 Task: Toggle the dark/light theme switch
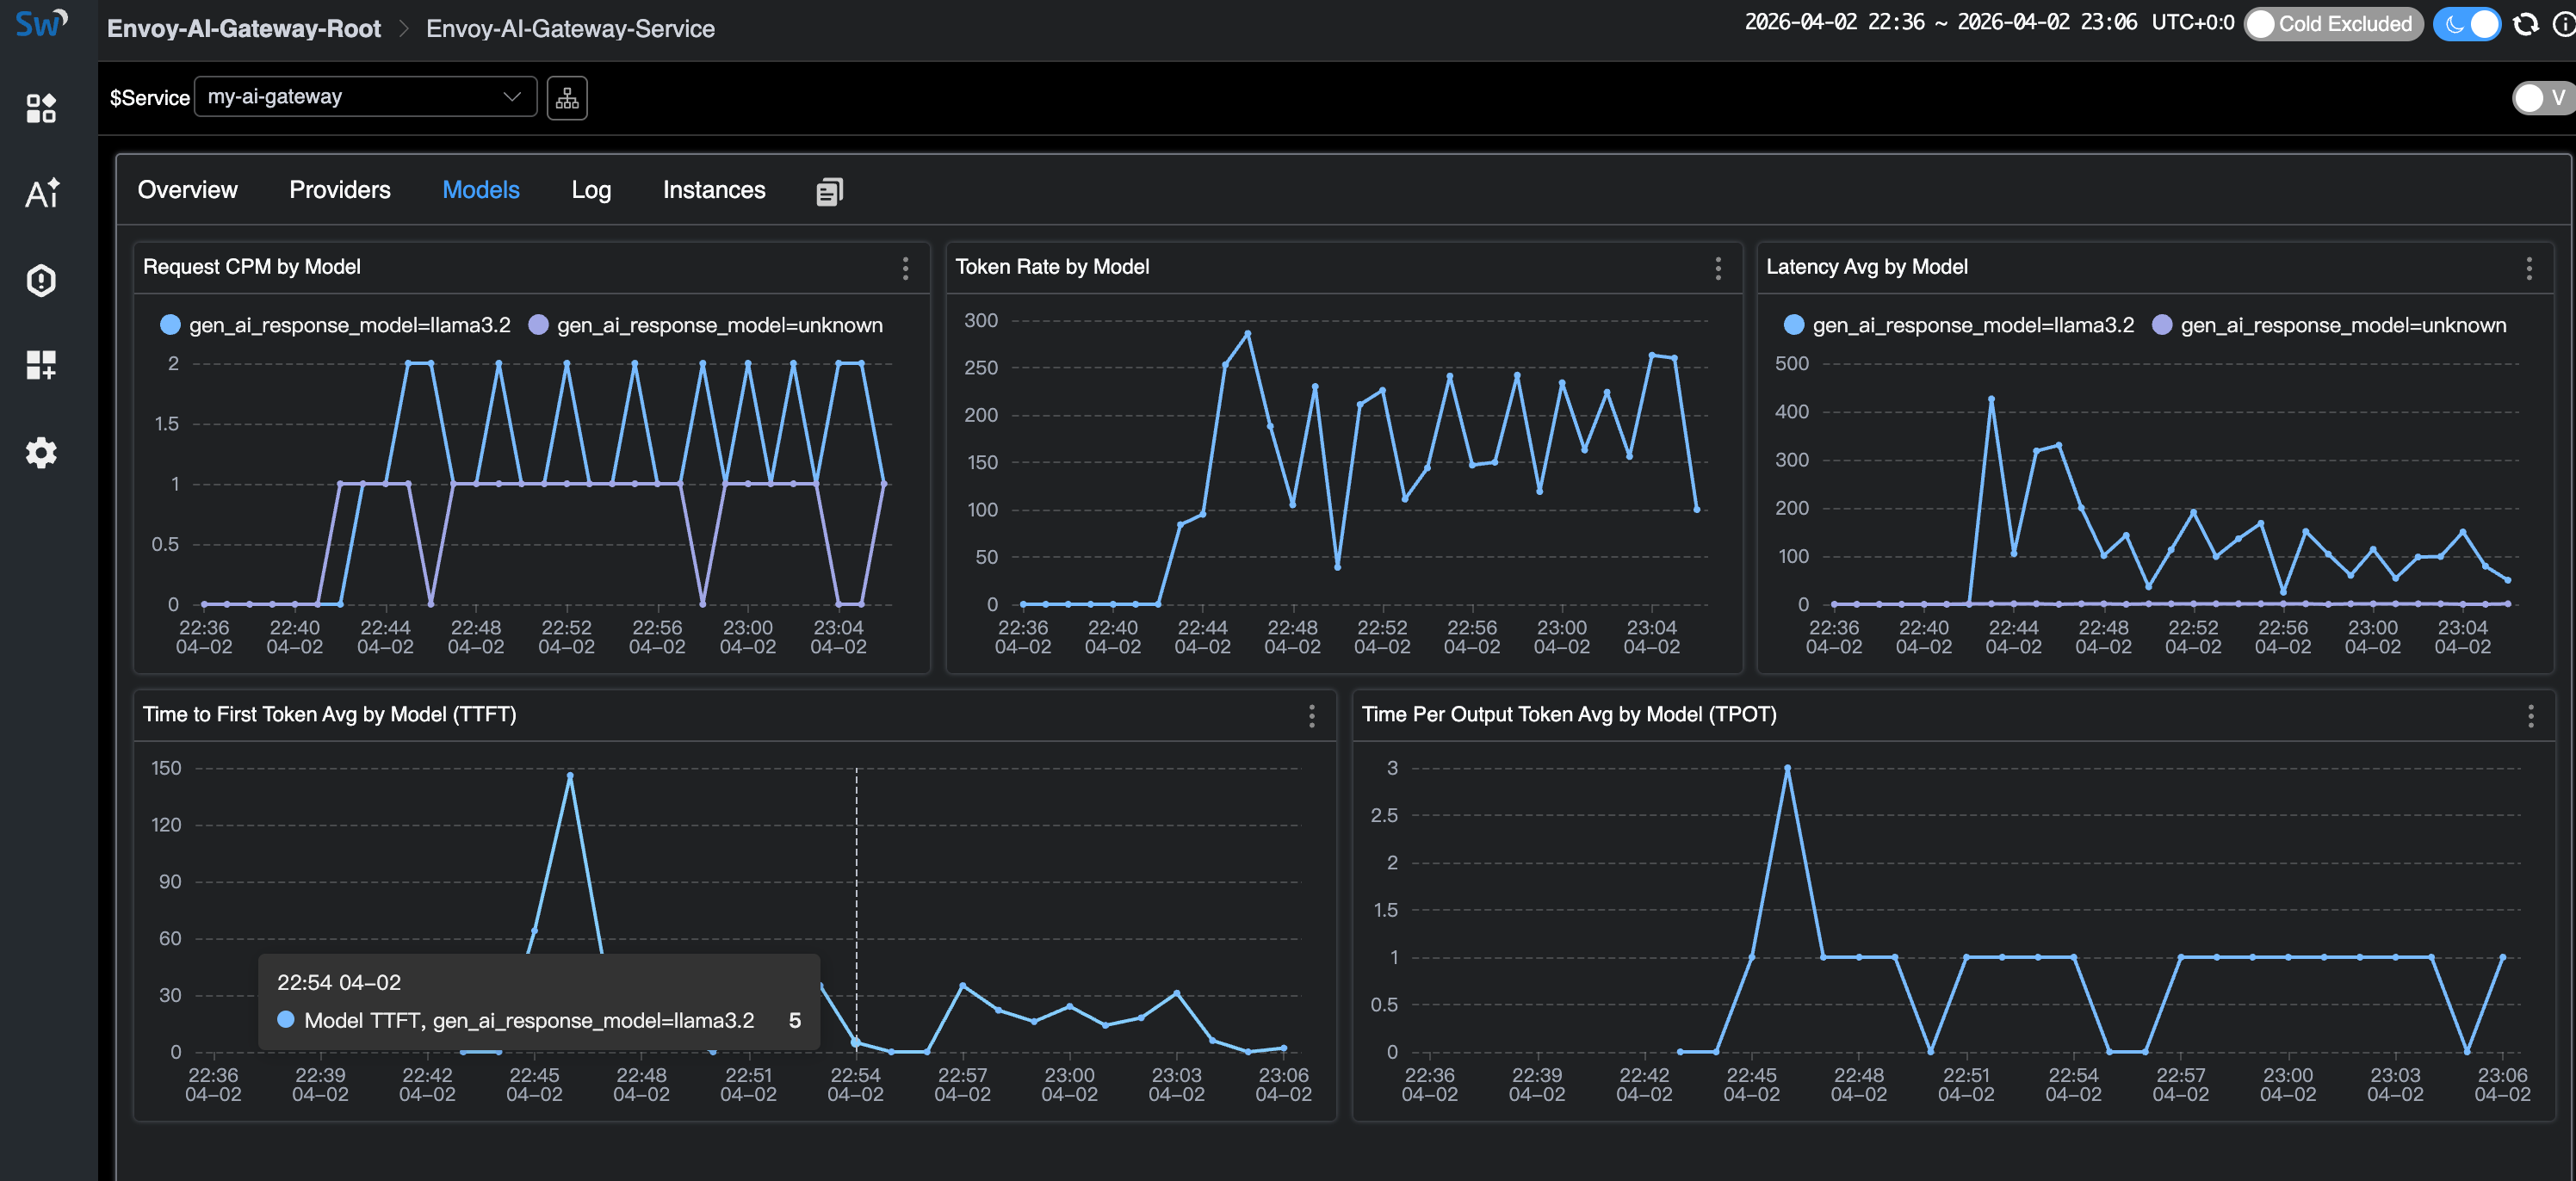pyautogui.click(x=2467, y=24)
